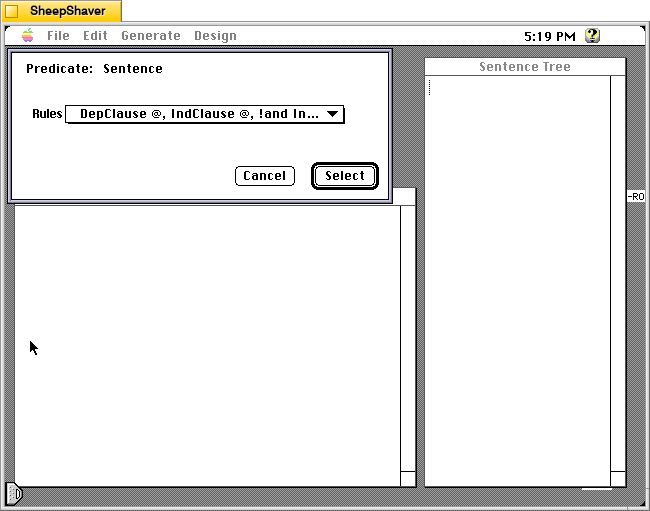Click the Help balloon icon in menu bar
Screen dimensions: 650x511
coord(592,36)
